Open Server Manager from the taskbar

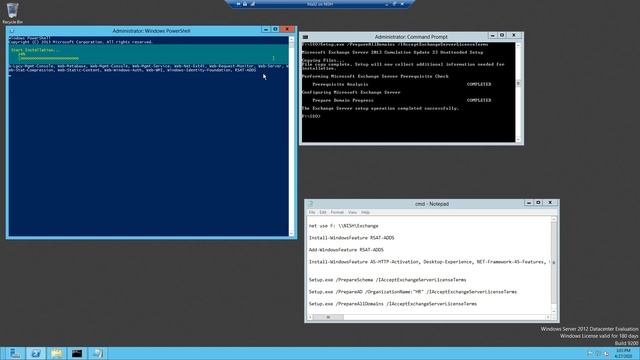click(x=15, y=353)
